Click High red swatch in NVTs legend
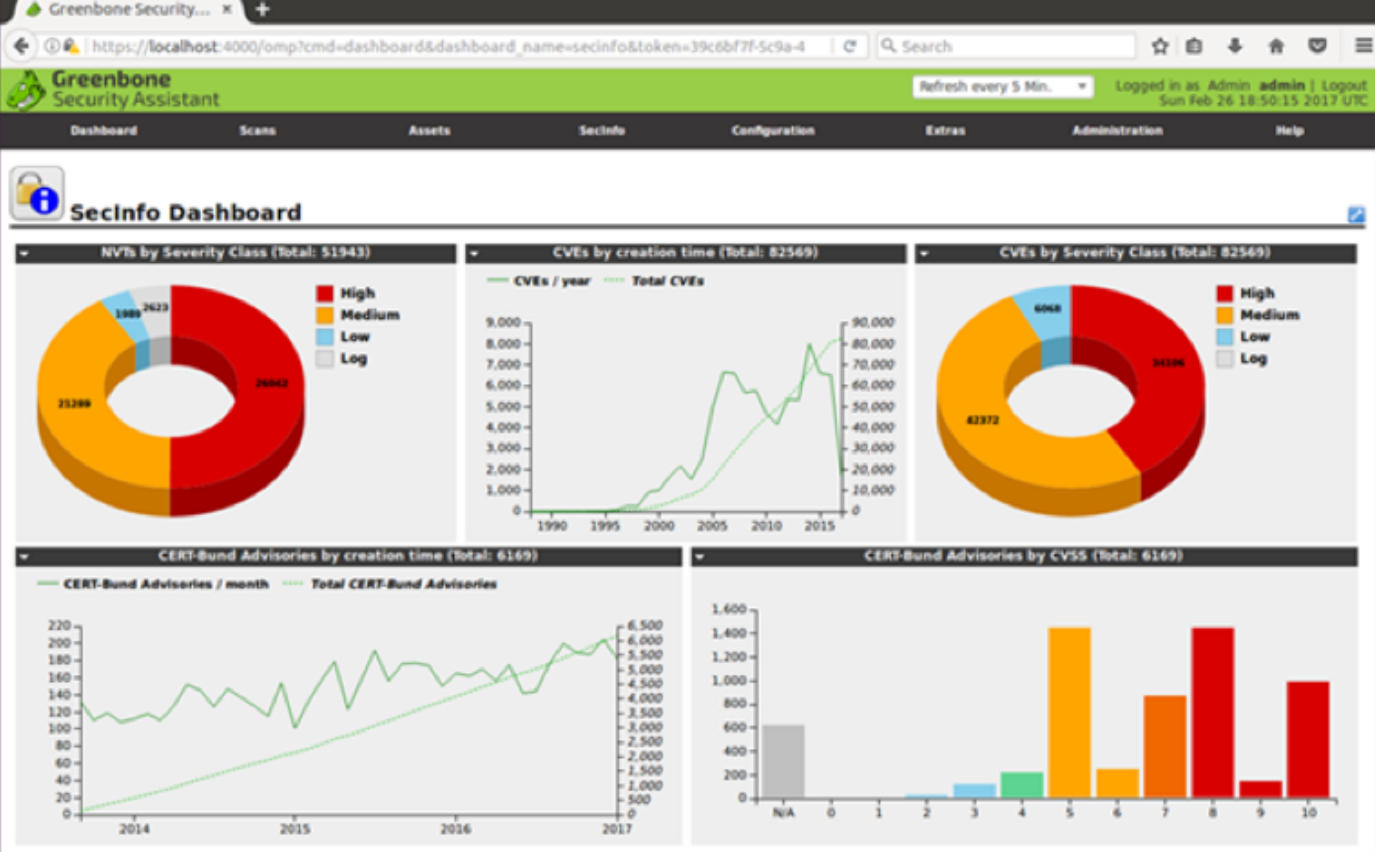Screen dimensions: 1375x852 [325, 293]
